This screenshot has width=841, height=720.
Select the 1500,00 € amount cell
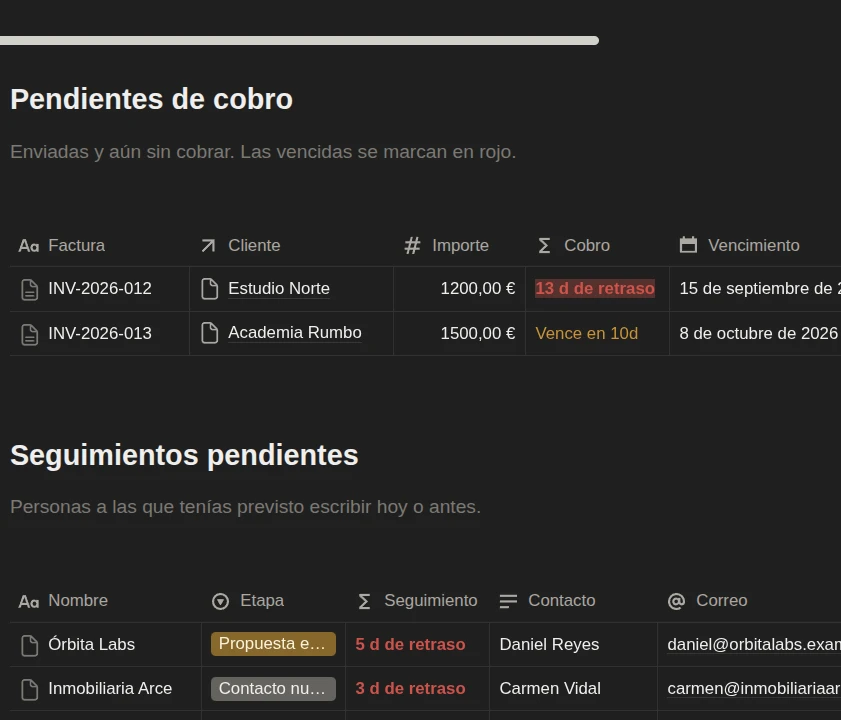point(459,333)
